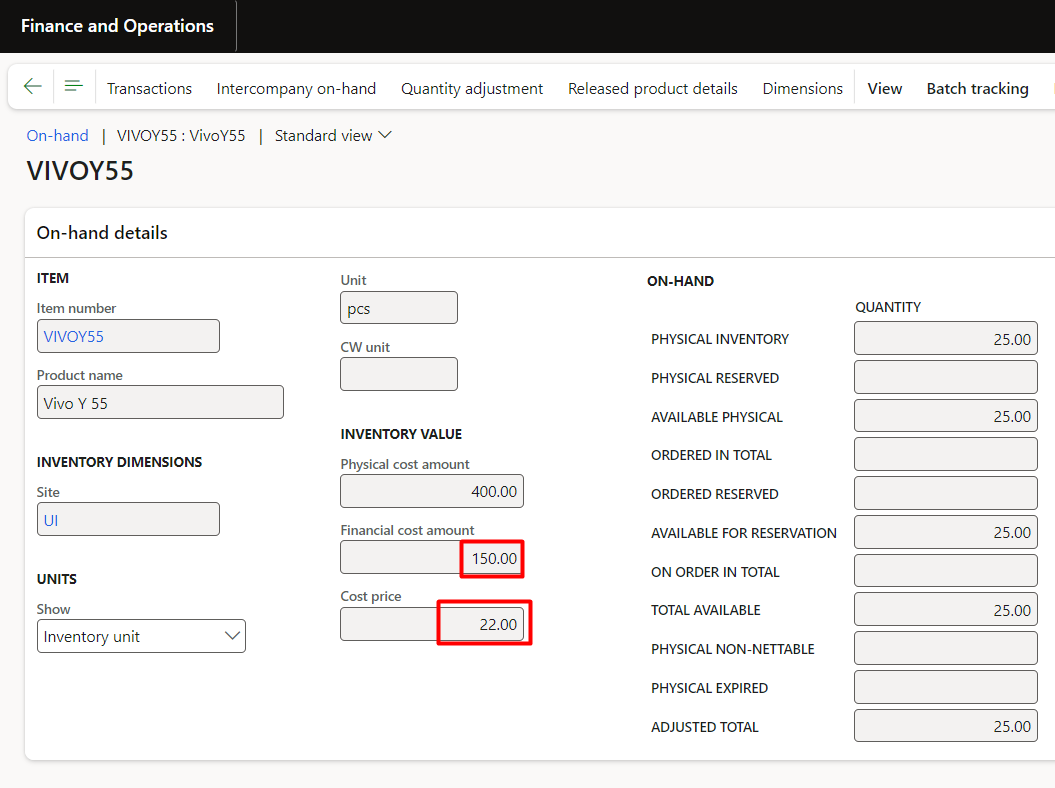Select Intercompany on-hand menu item

296,89
